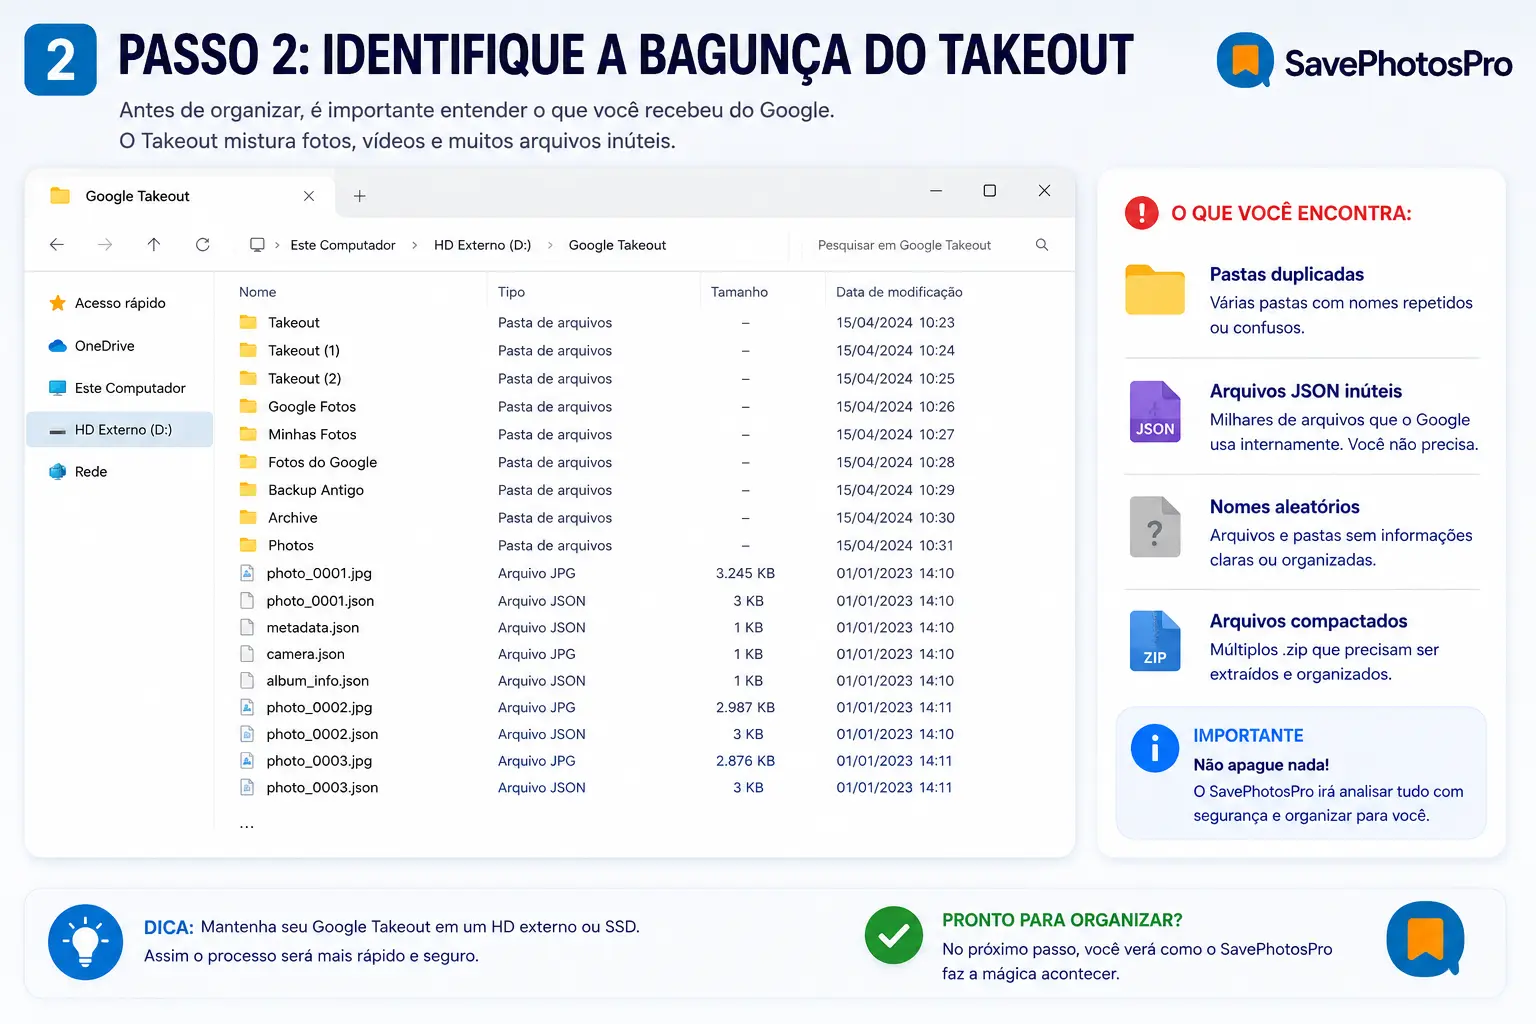Viewport: 1536px width, 1024px height.
Task: Click the blue ZIP file icon
Action: [1155, 641]
